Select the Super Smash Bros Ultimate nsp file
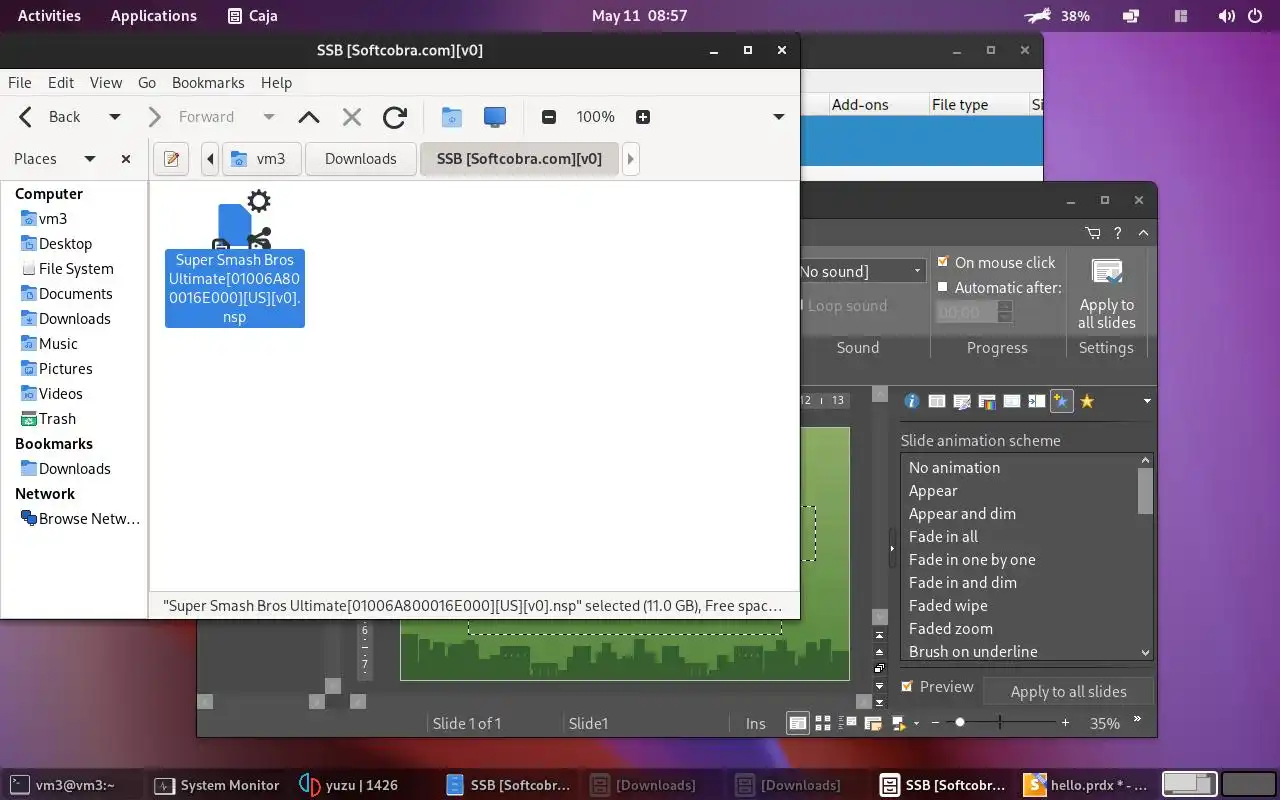 pos(235,257)
